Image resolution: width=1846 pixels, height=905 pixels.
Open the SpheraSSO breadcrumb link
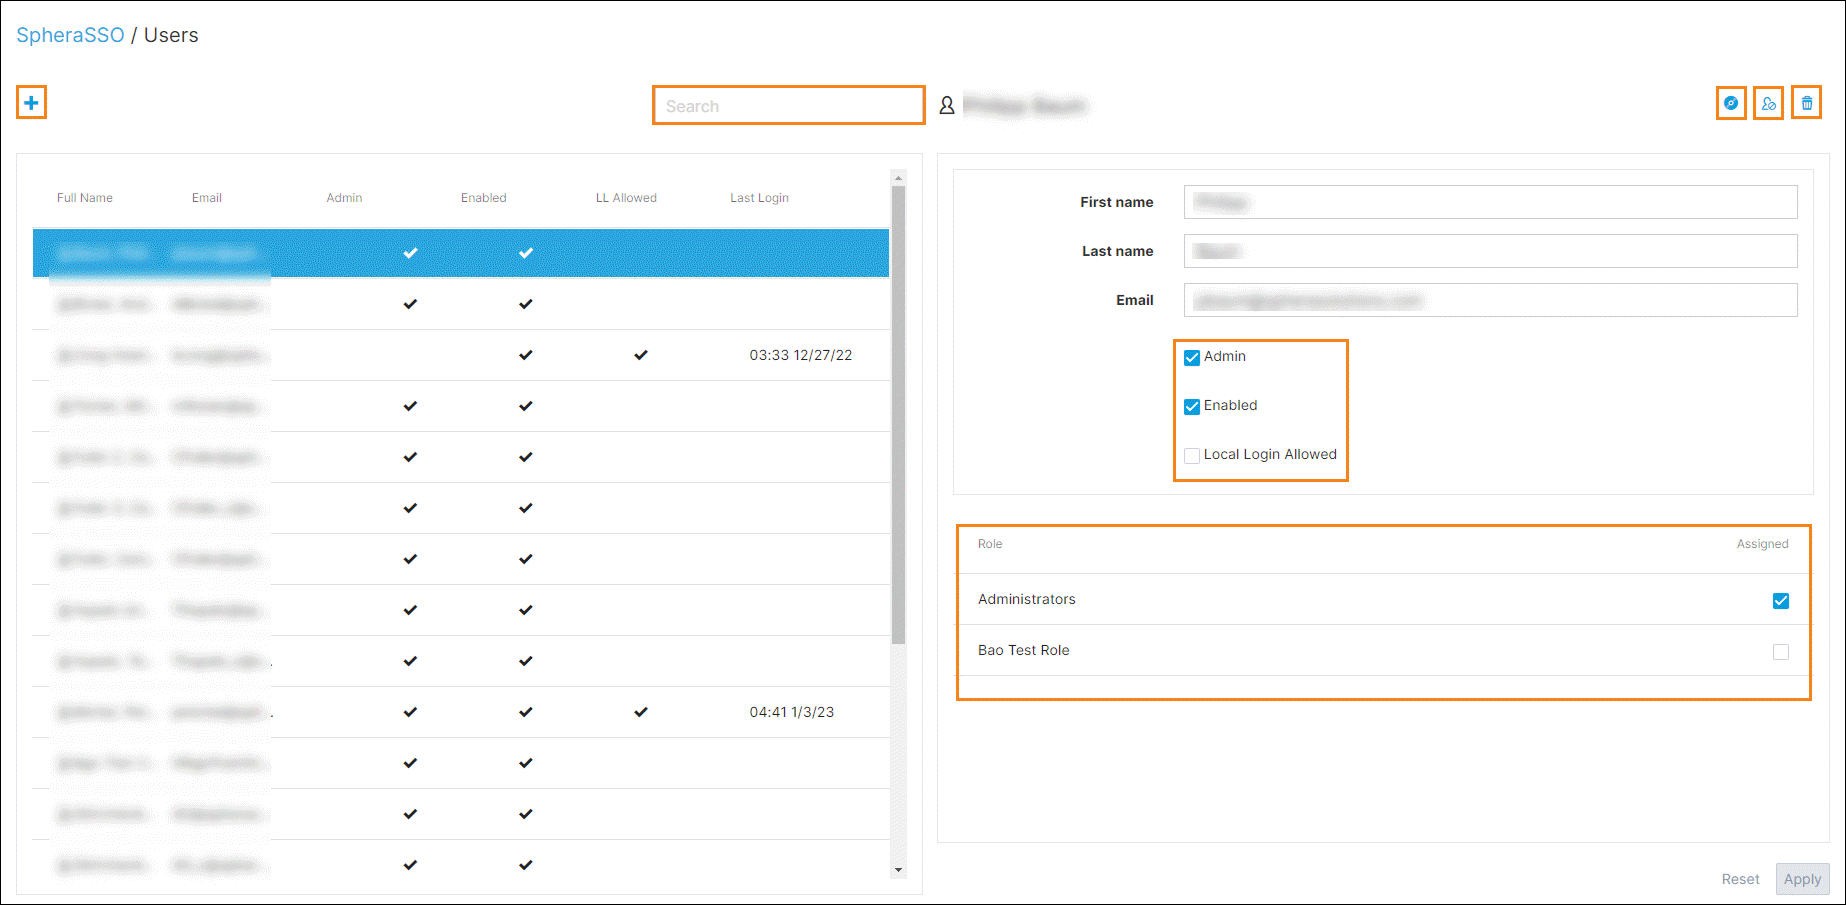pyautogui.click(x=70, y=35)
